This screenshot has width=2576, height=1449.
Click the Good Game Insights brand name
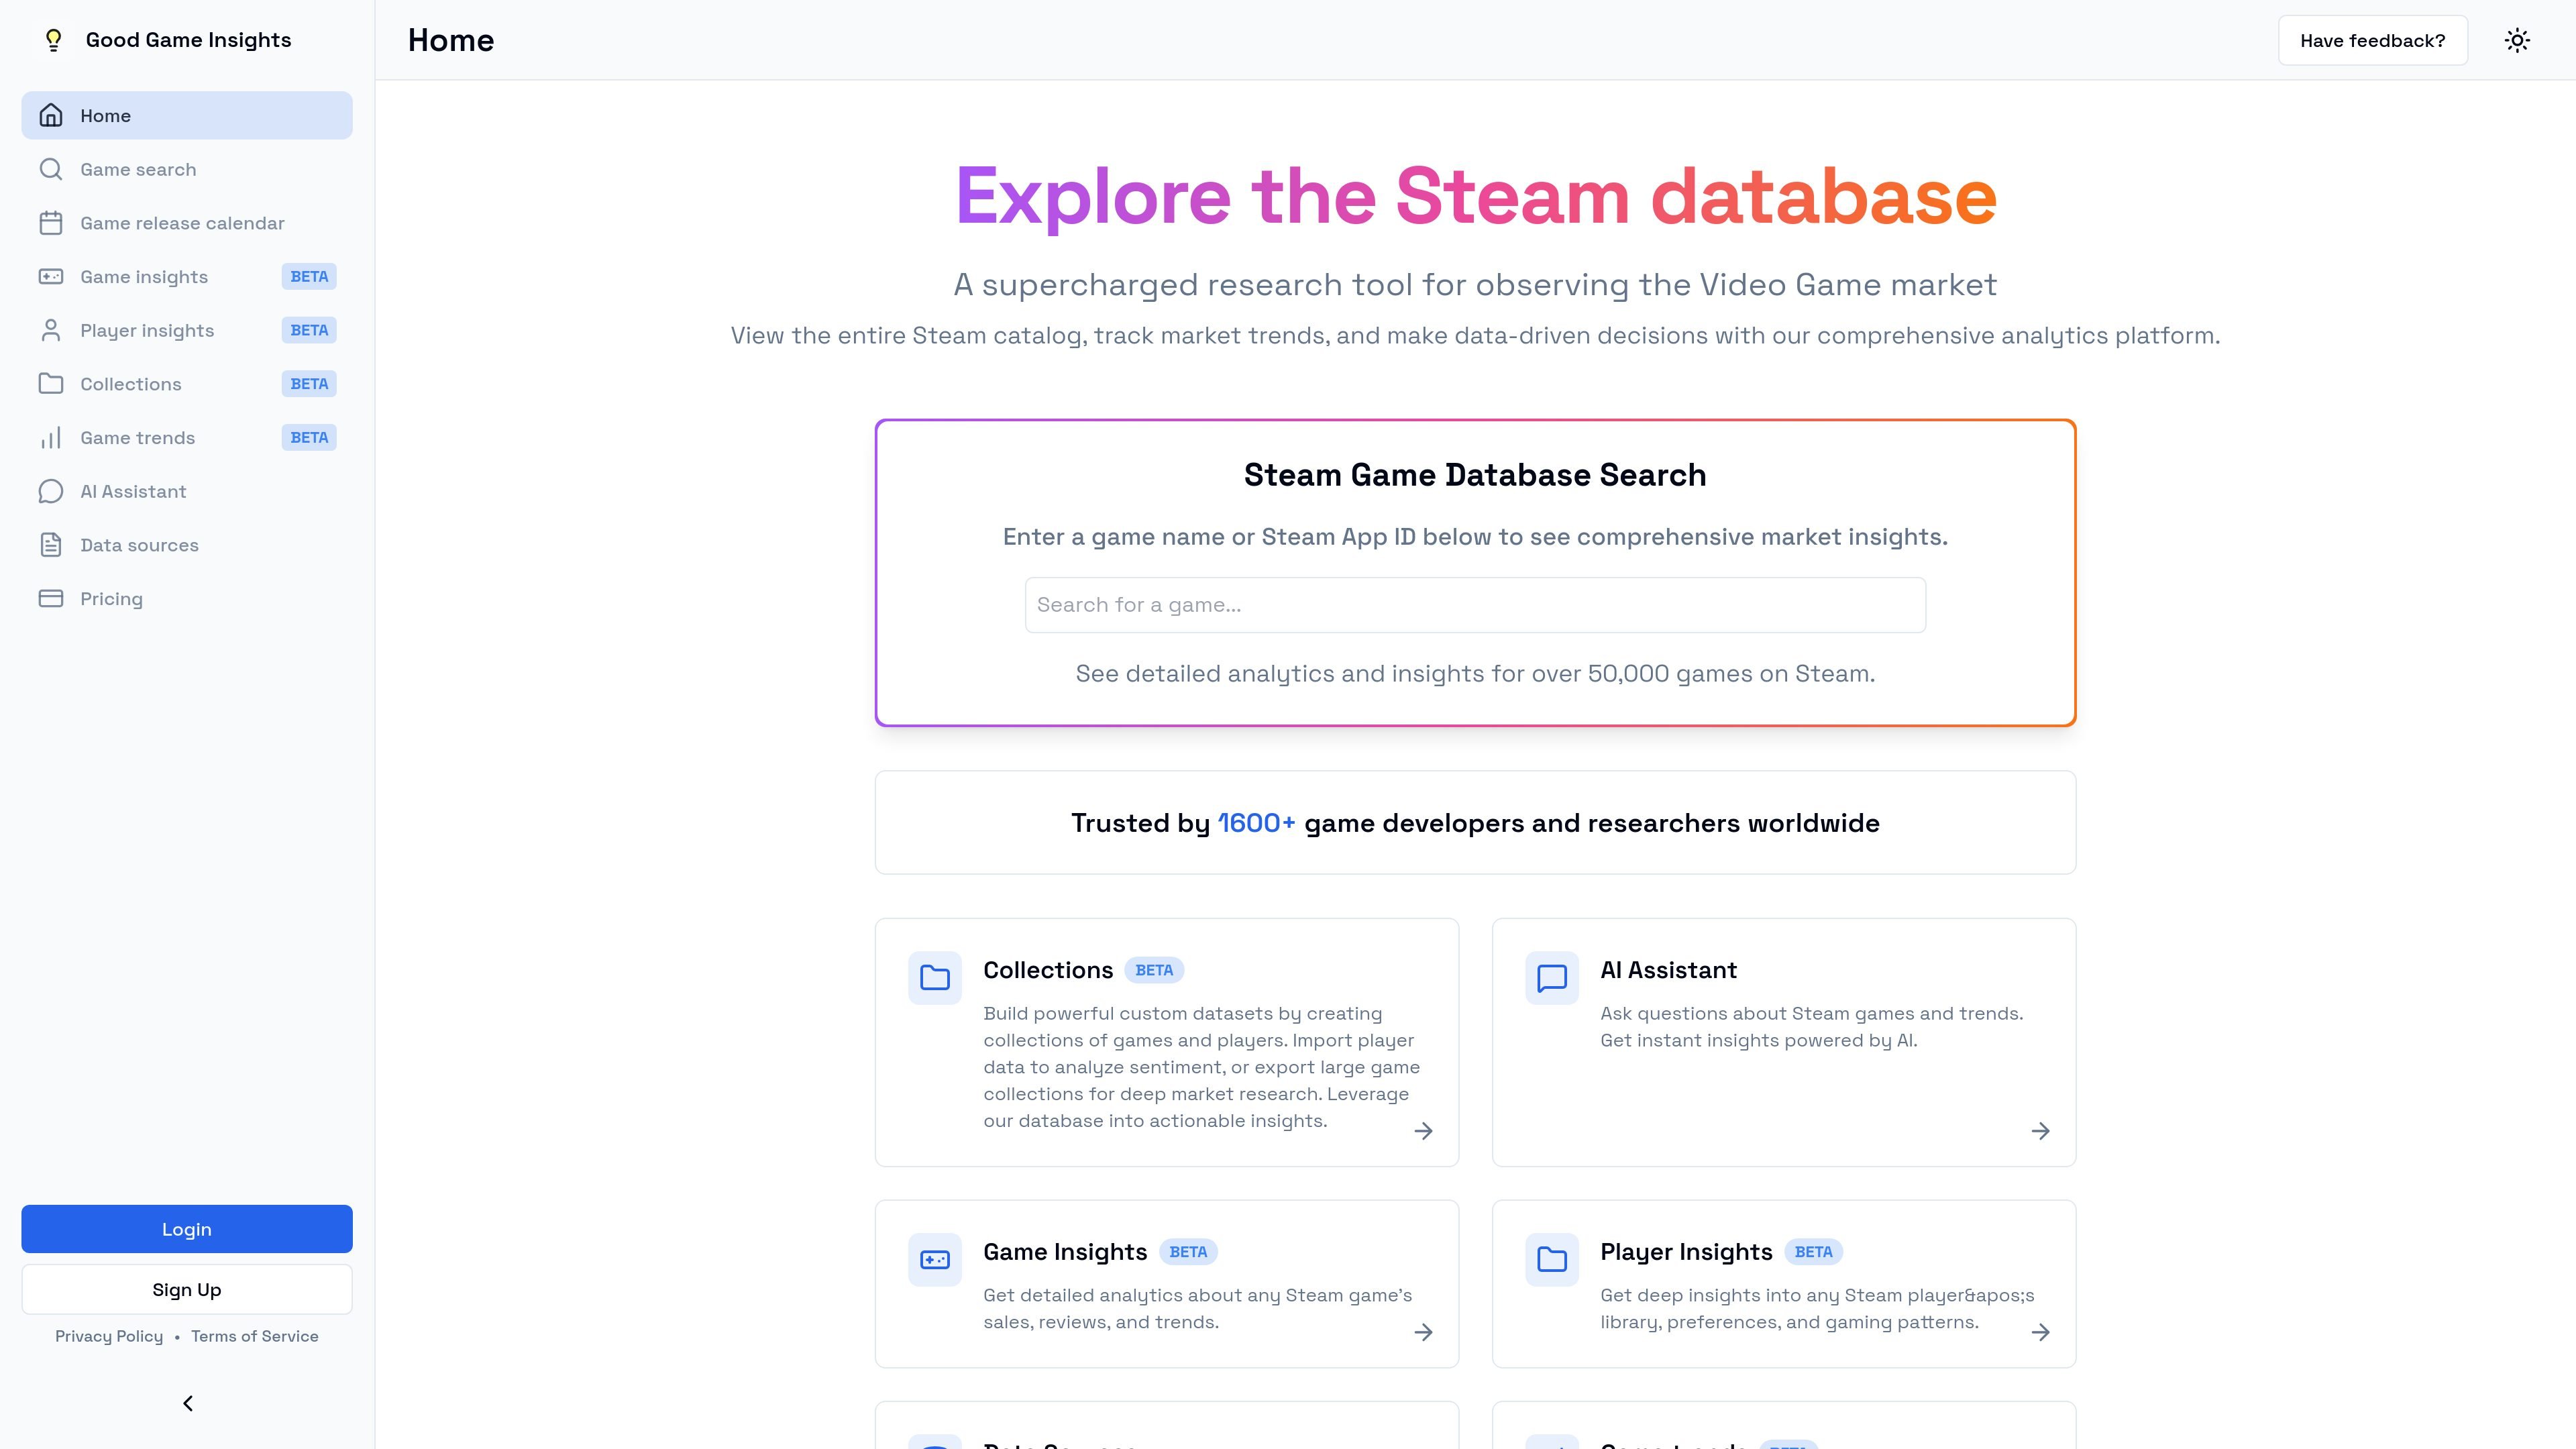[189, 40]
